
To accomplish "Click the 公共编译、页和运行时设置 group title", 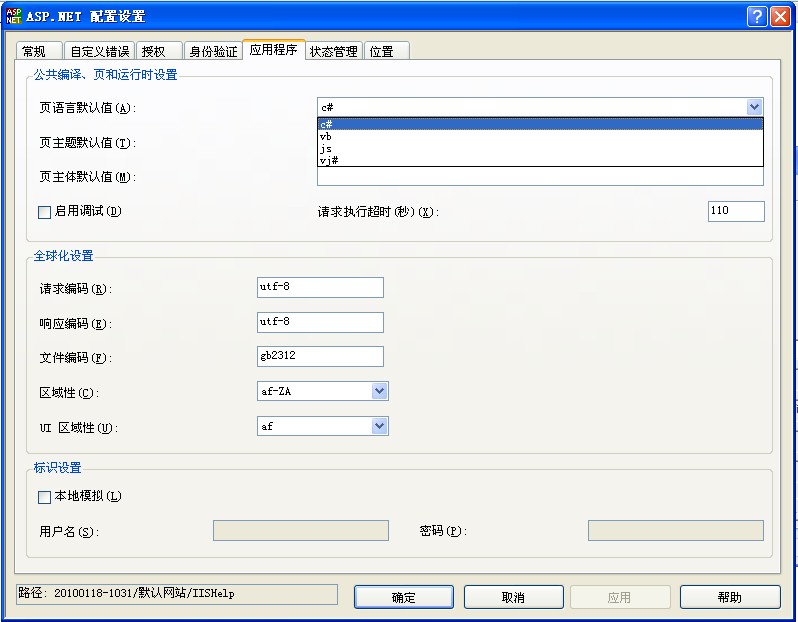I will pyautogui.click(x=105, y=75).
